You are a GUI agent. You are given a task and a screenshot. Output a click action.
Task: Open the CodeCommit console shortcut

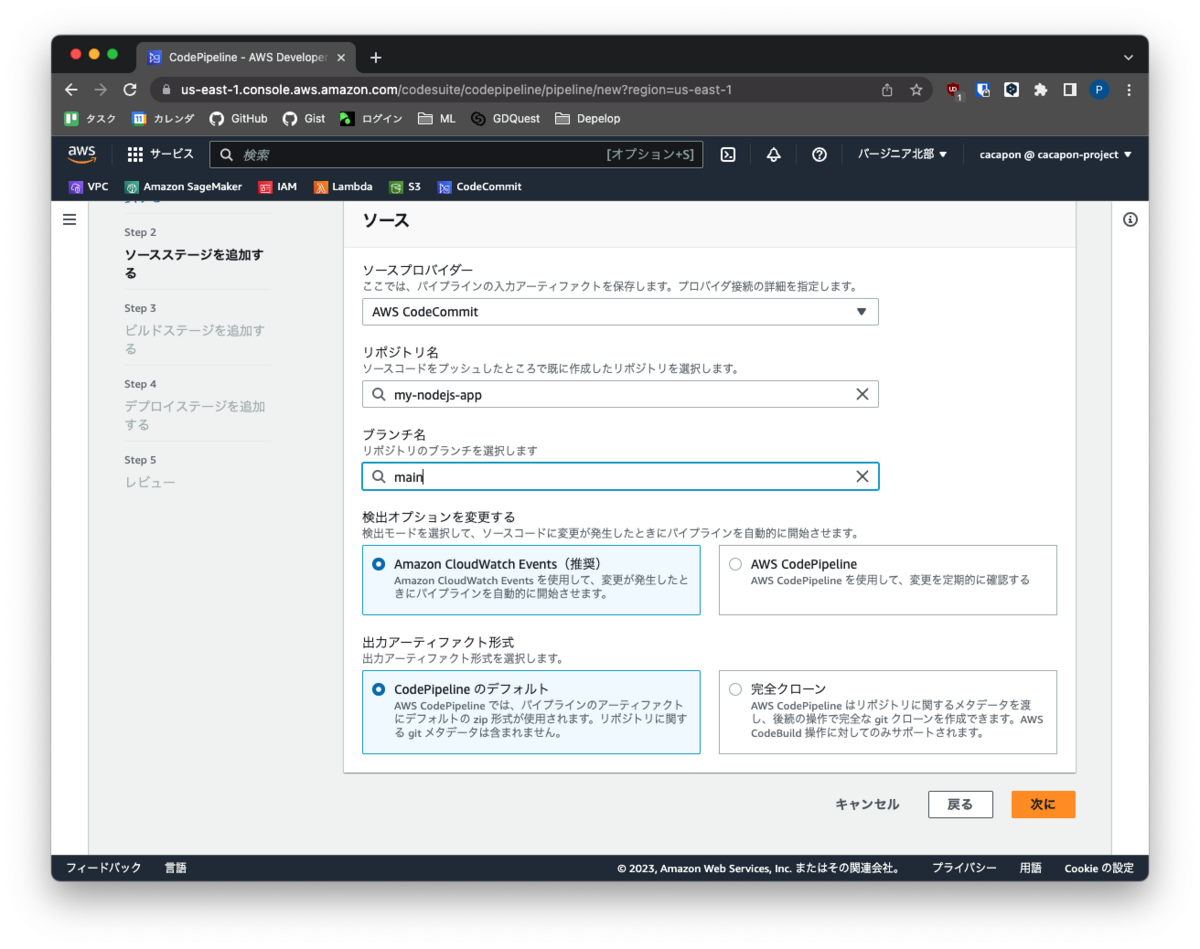[477, 186]
